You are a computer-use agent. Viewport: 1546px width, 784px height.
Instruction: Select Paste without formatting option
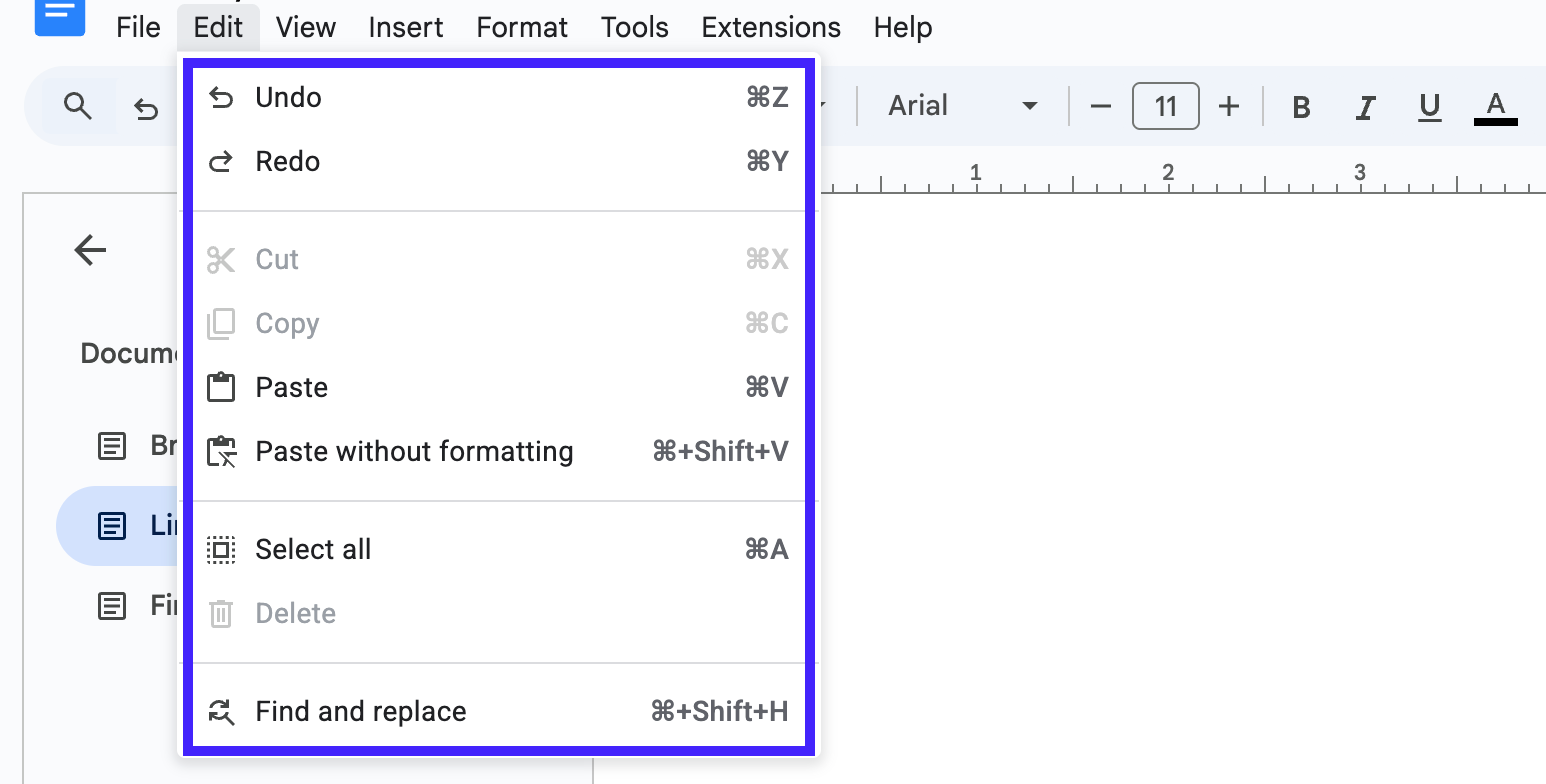[414, 452]
